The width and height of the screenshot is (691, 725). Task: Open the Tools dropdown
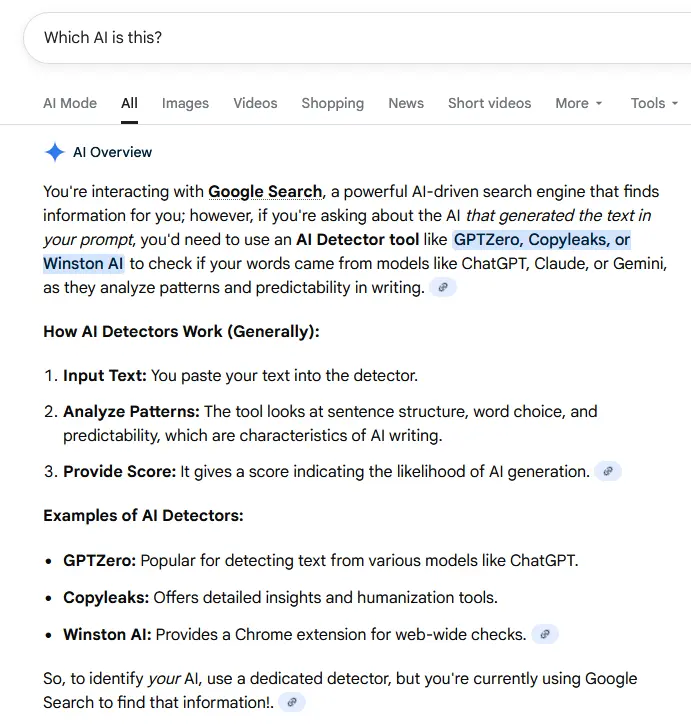[654, 103]
